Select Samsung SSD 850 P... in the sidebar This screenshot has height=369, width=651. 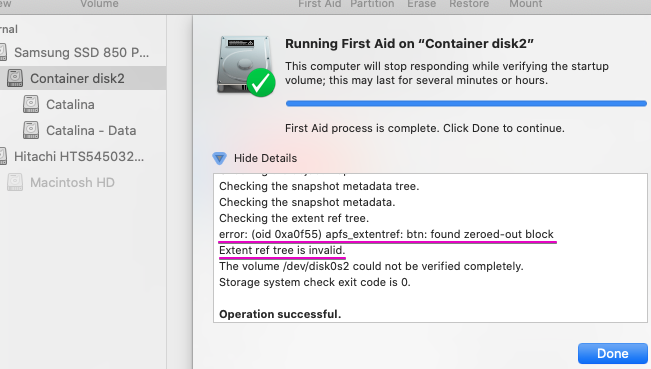click(83, 52)
